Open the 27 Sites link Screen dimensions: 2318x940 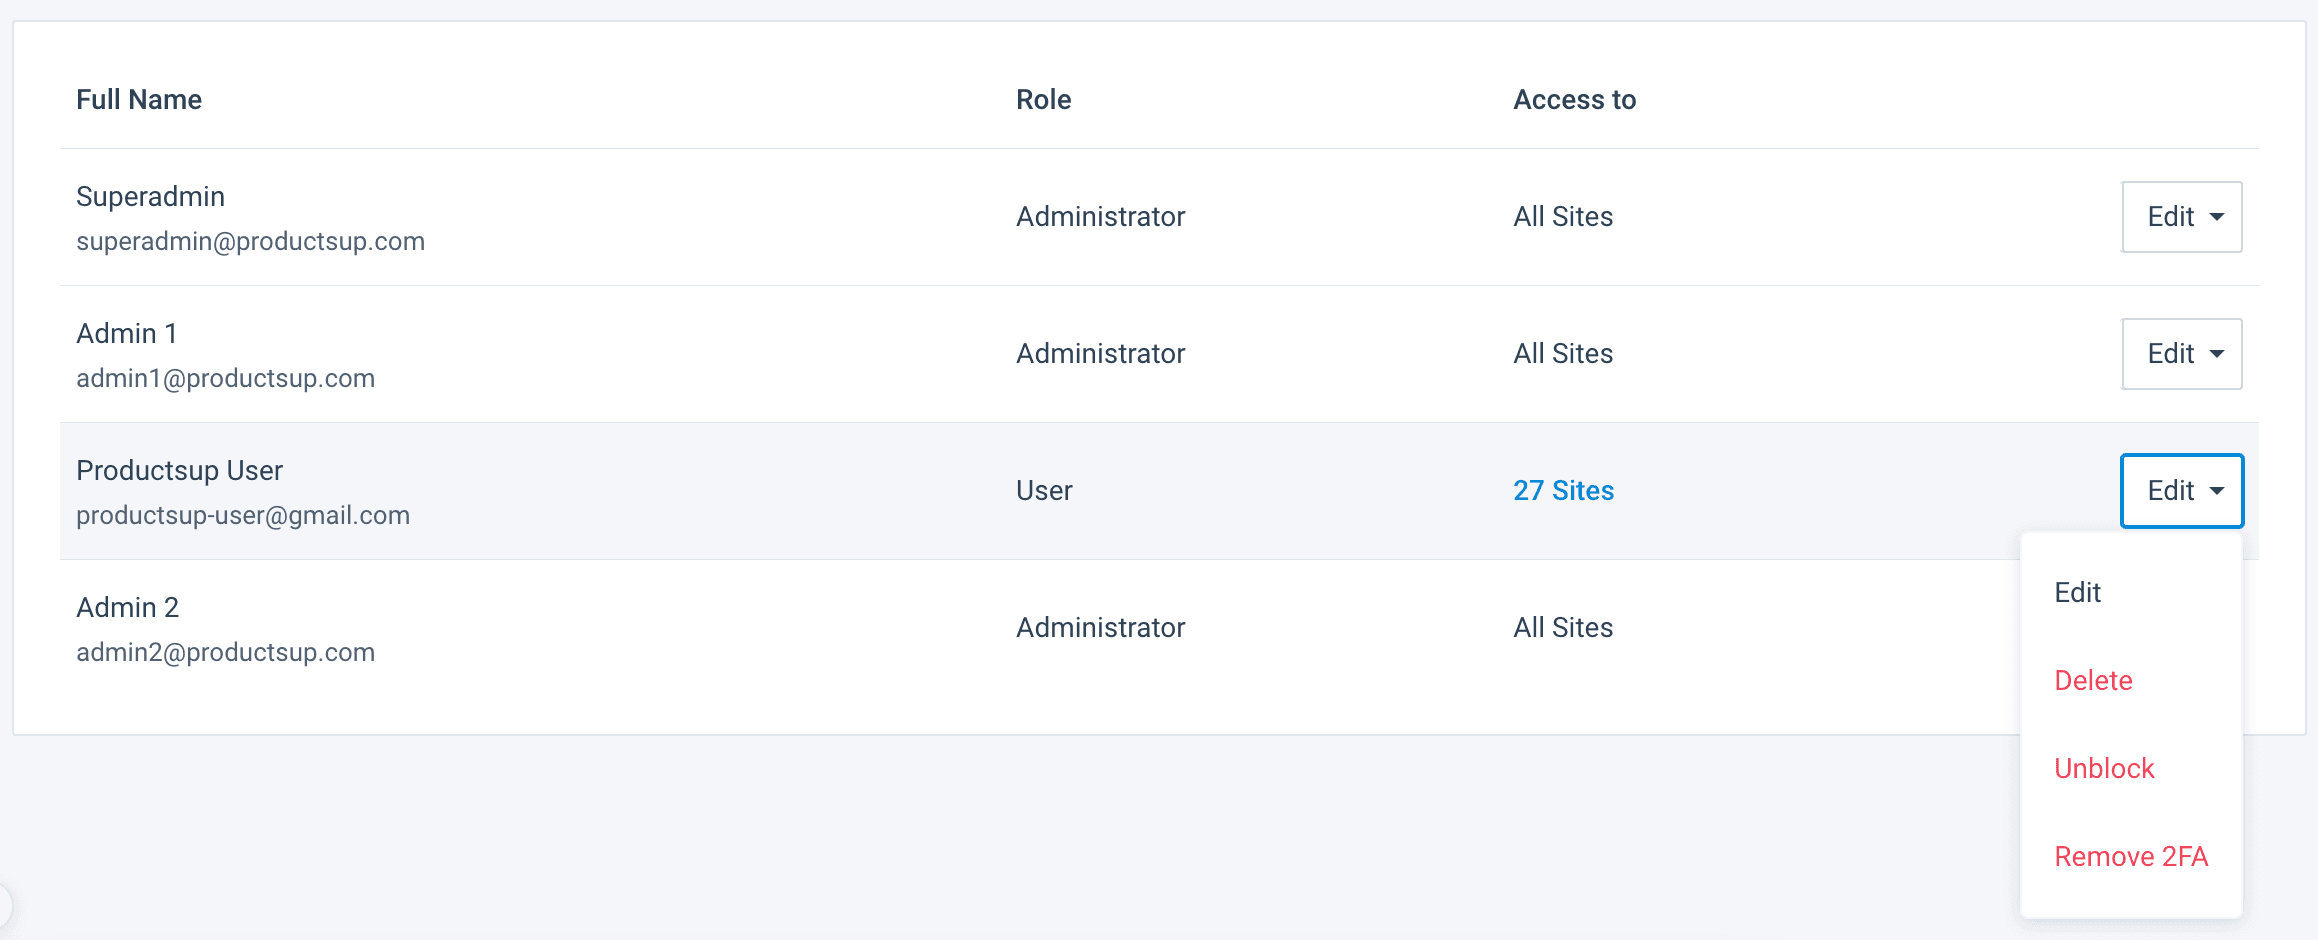(x=1563, y=491)
